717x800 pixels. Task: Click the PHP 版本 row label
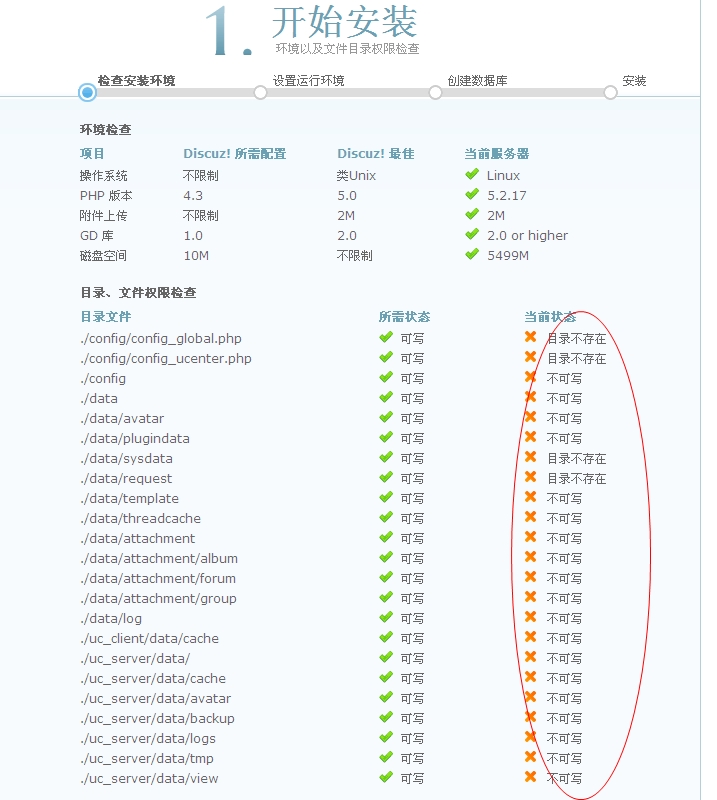click(x=106, y=196)
